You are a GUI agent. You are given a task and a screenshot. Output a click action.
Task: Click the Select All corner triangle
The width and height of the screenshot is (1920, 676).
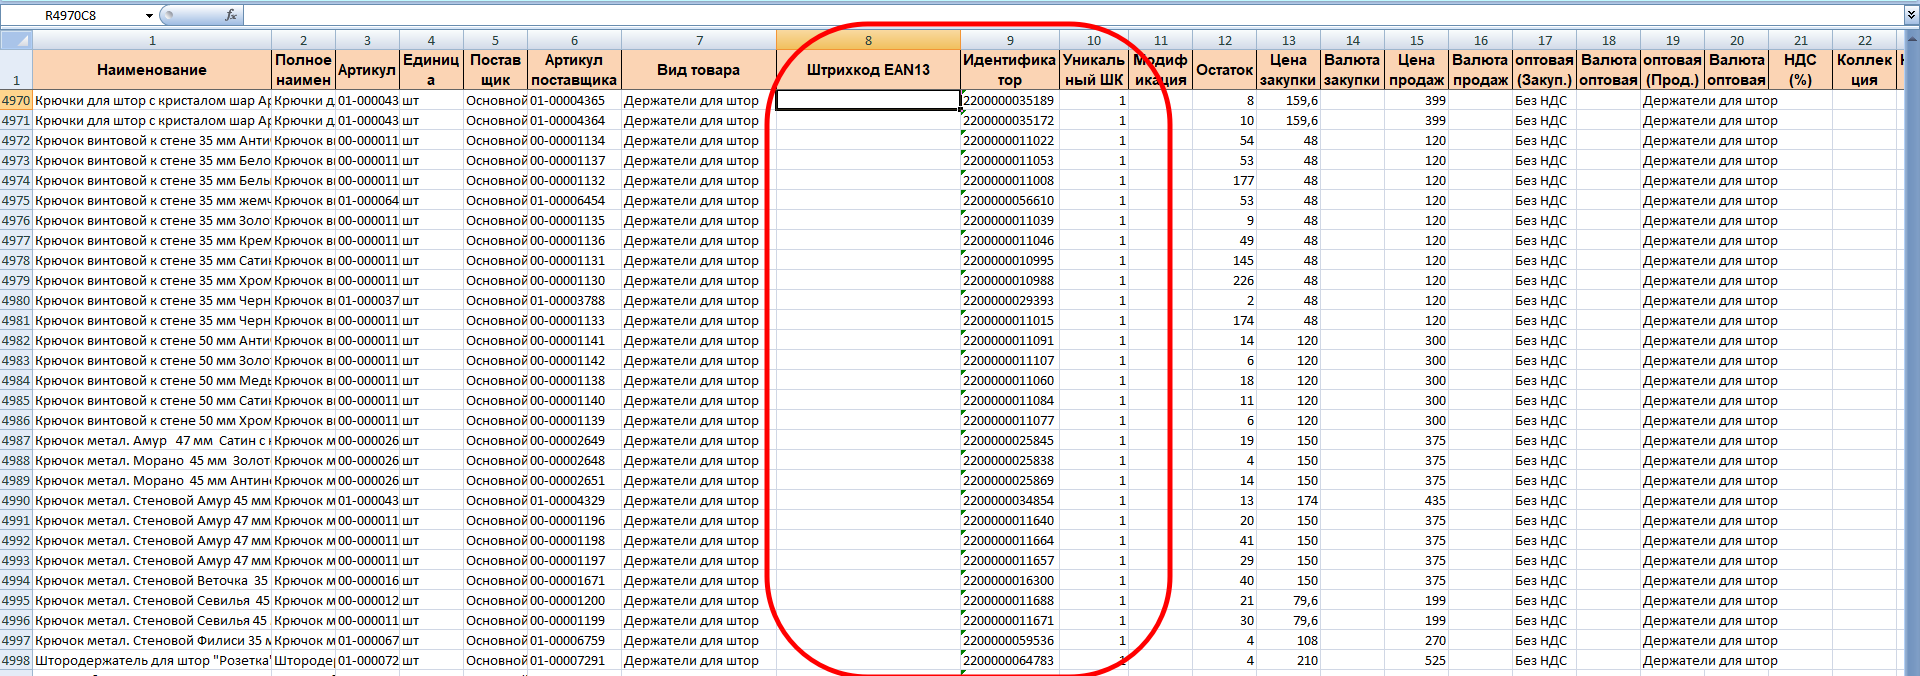point(16,40)
